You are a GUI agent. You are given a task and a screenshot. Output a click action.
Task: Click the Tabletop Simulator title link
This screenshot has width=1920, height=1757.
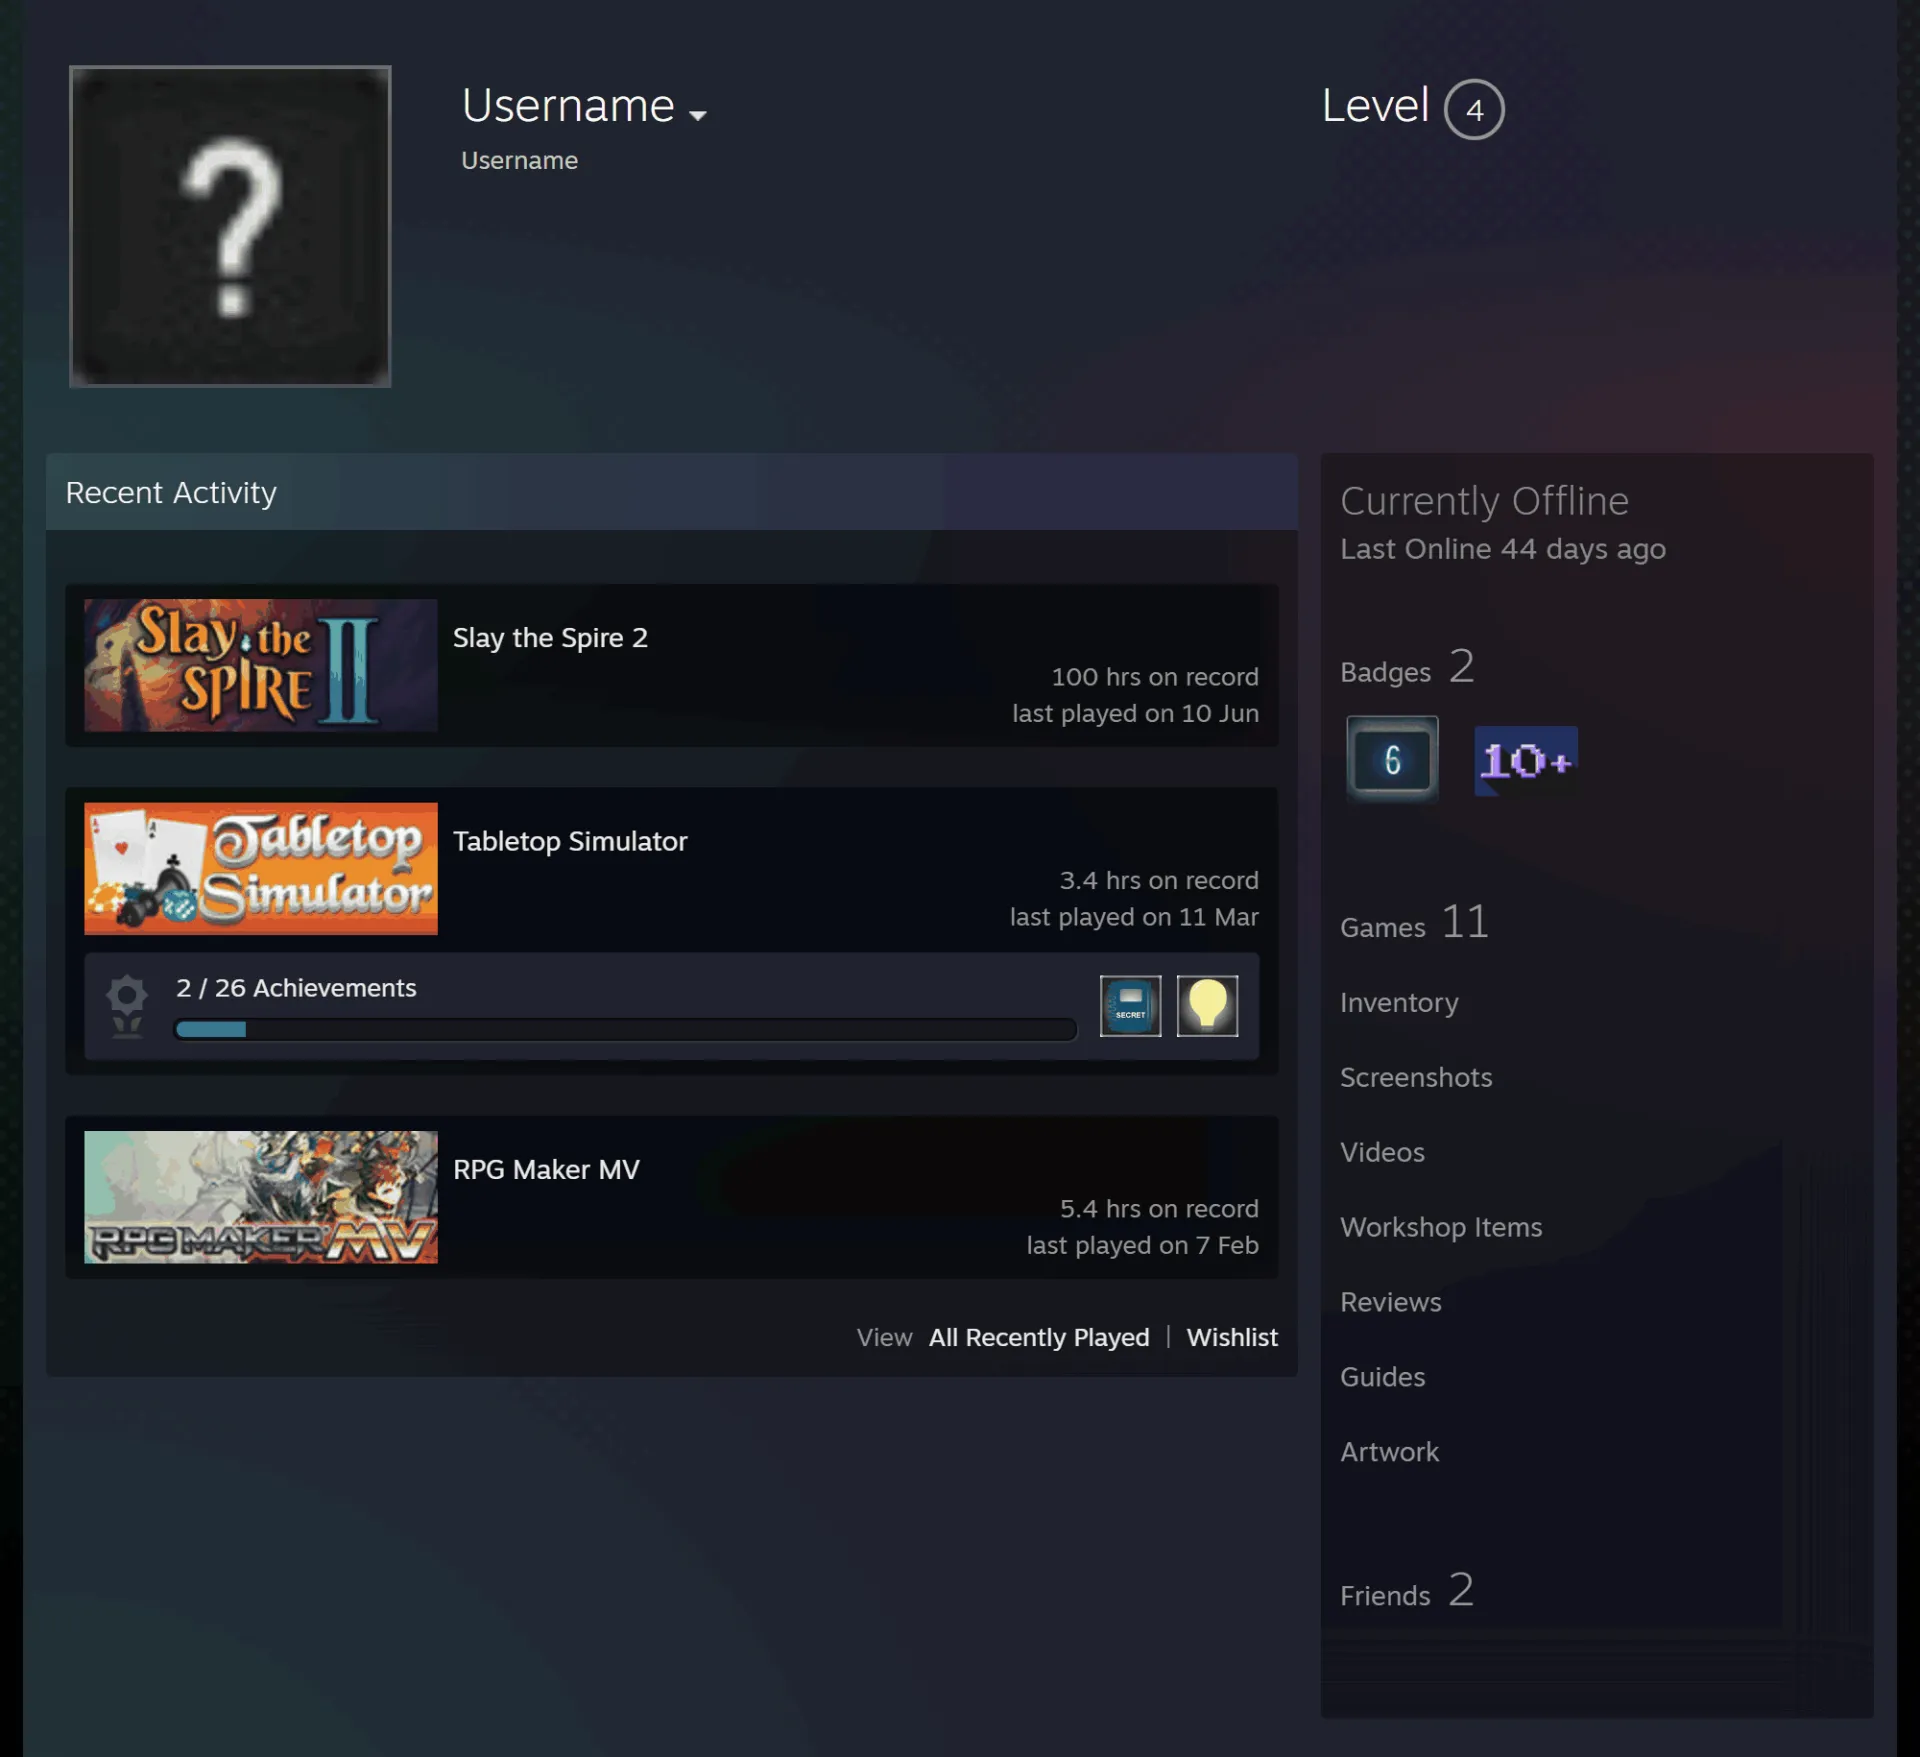(570, 842)
